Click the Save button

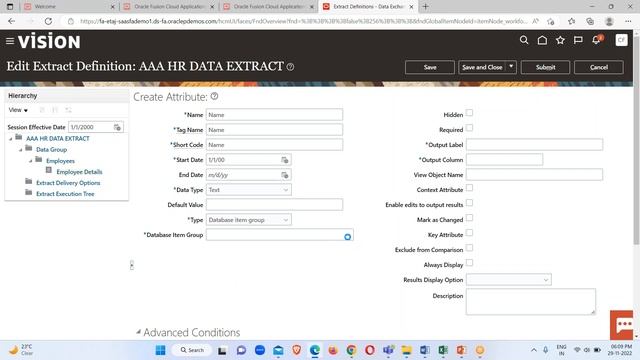(x=430, y=67)
